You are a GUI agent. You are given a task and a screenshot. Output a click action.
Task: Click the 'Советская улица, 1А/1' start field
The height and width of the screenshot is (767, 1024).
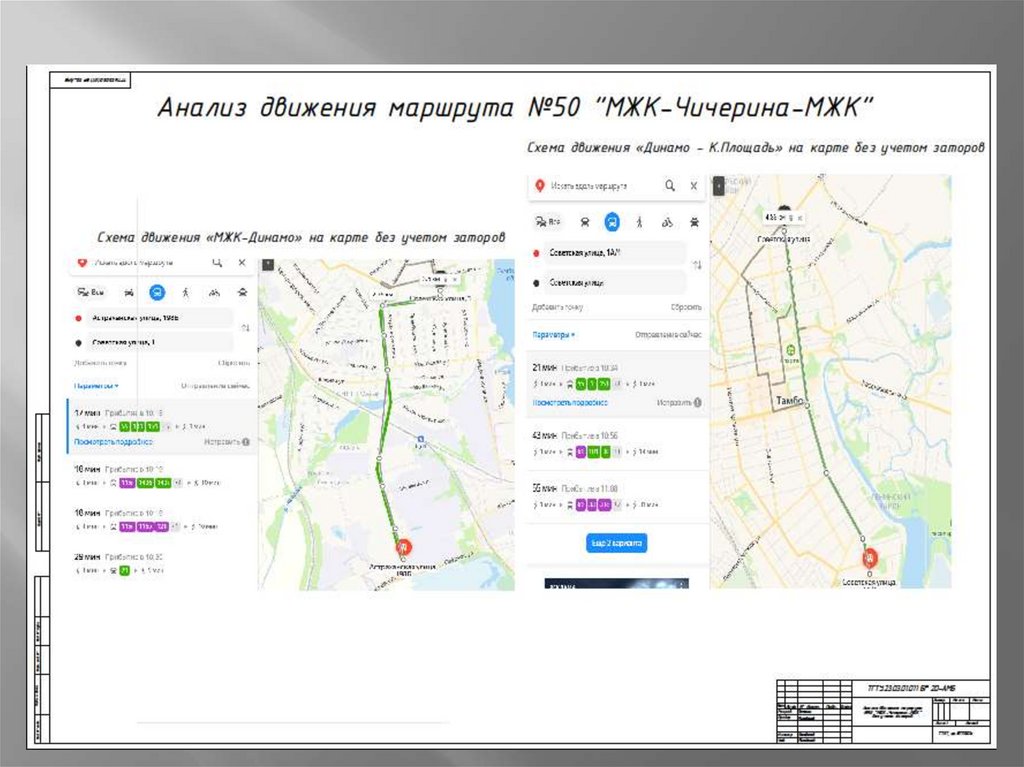point(614,253)
